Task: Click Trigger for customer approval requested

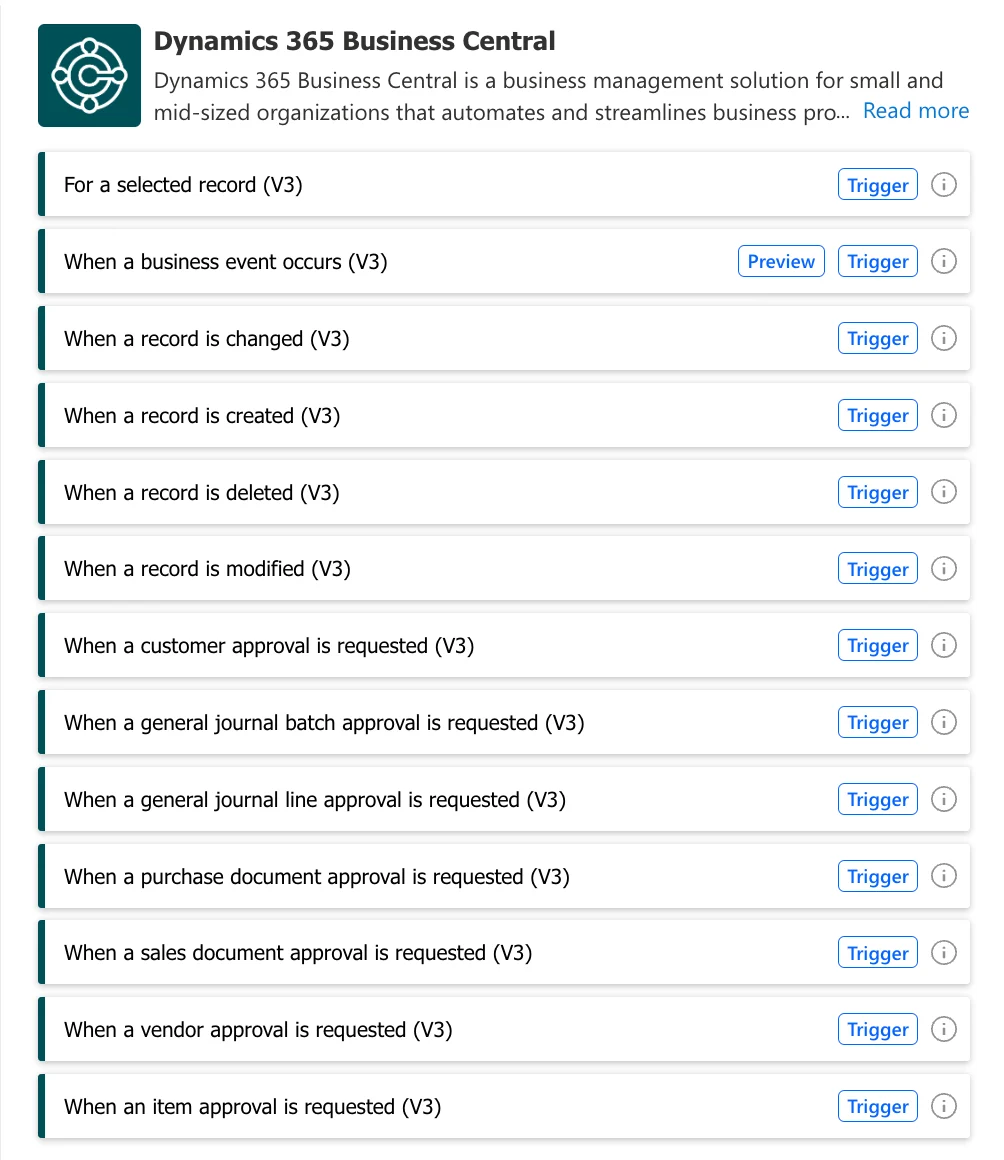Action: tap(877, 645)
